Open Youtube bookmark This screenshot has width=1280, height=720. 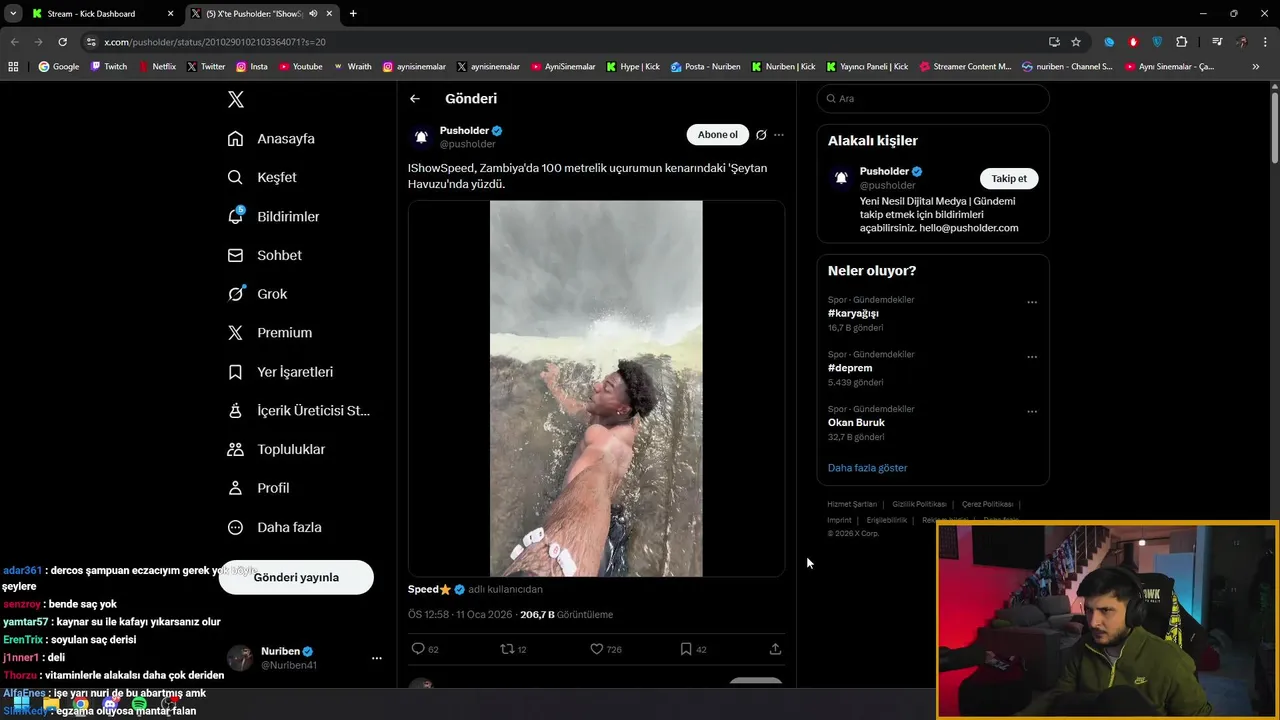click(x=301, y=66)
